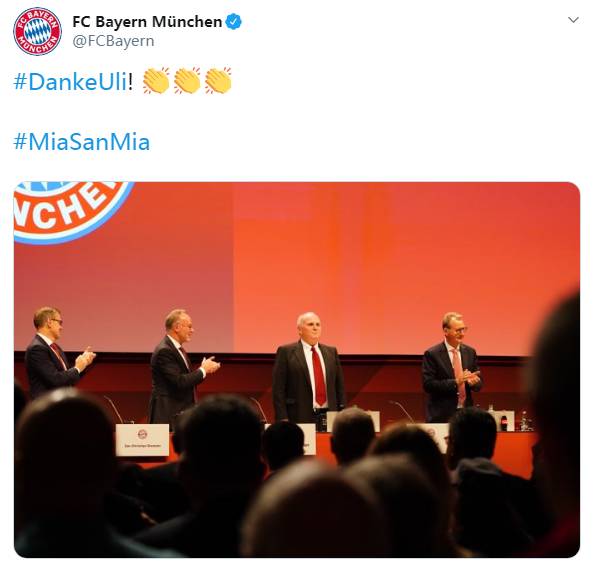The height and width of the screenshot is (569, 595).
Task: Click the middle clapping hands emoji
Action: 187,80
